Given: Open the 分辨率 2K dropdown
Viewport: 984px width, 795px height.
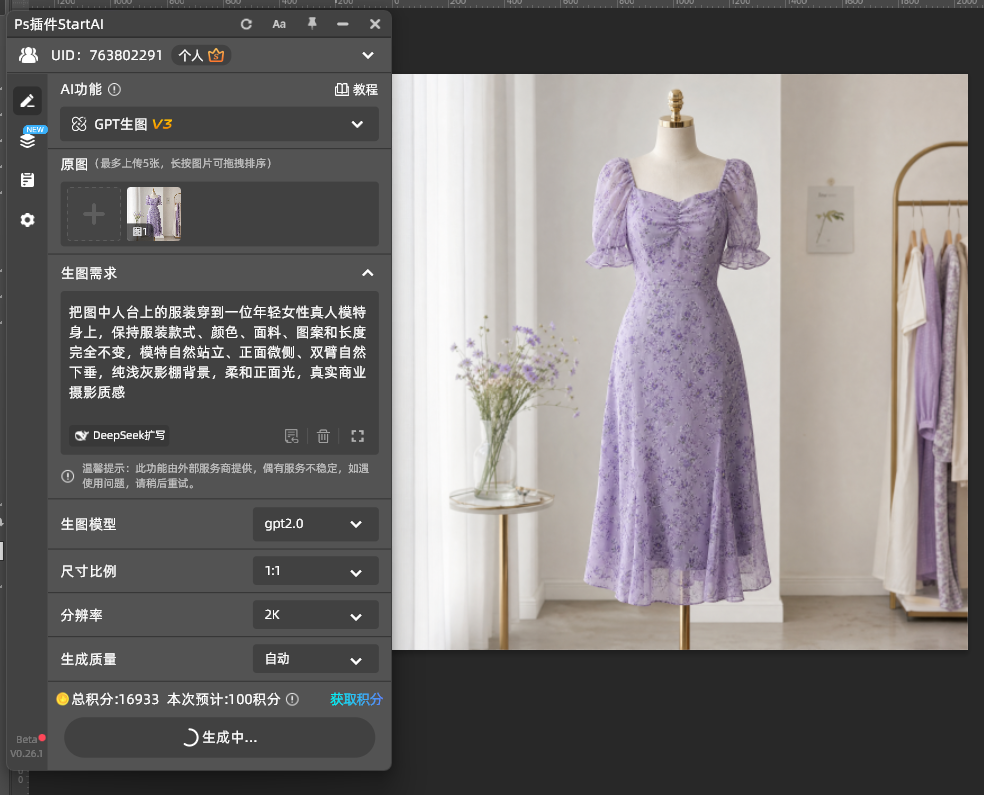Looking at the screenshot, I should 316,615.
